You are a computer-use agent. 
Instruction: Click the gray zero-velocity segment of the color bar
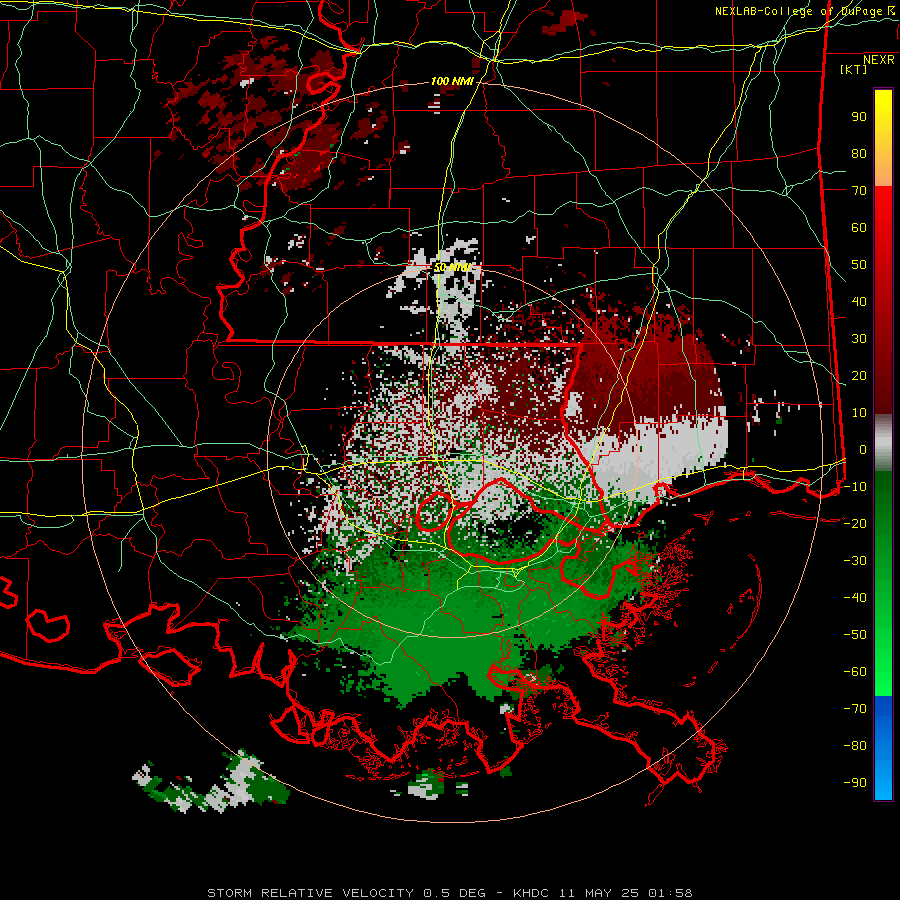tap(883, 443)
